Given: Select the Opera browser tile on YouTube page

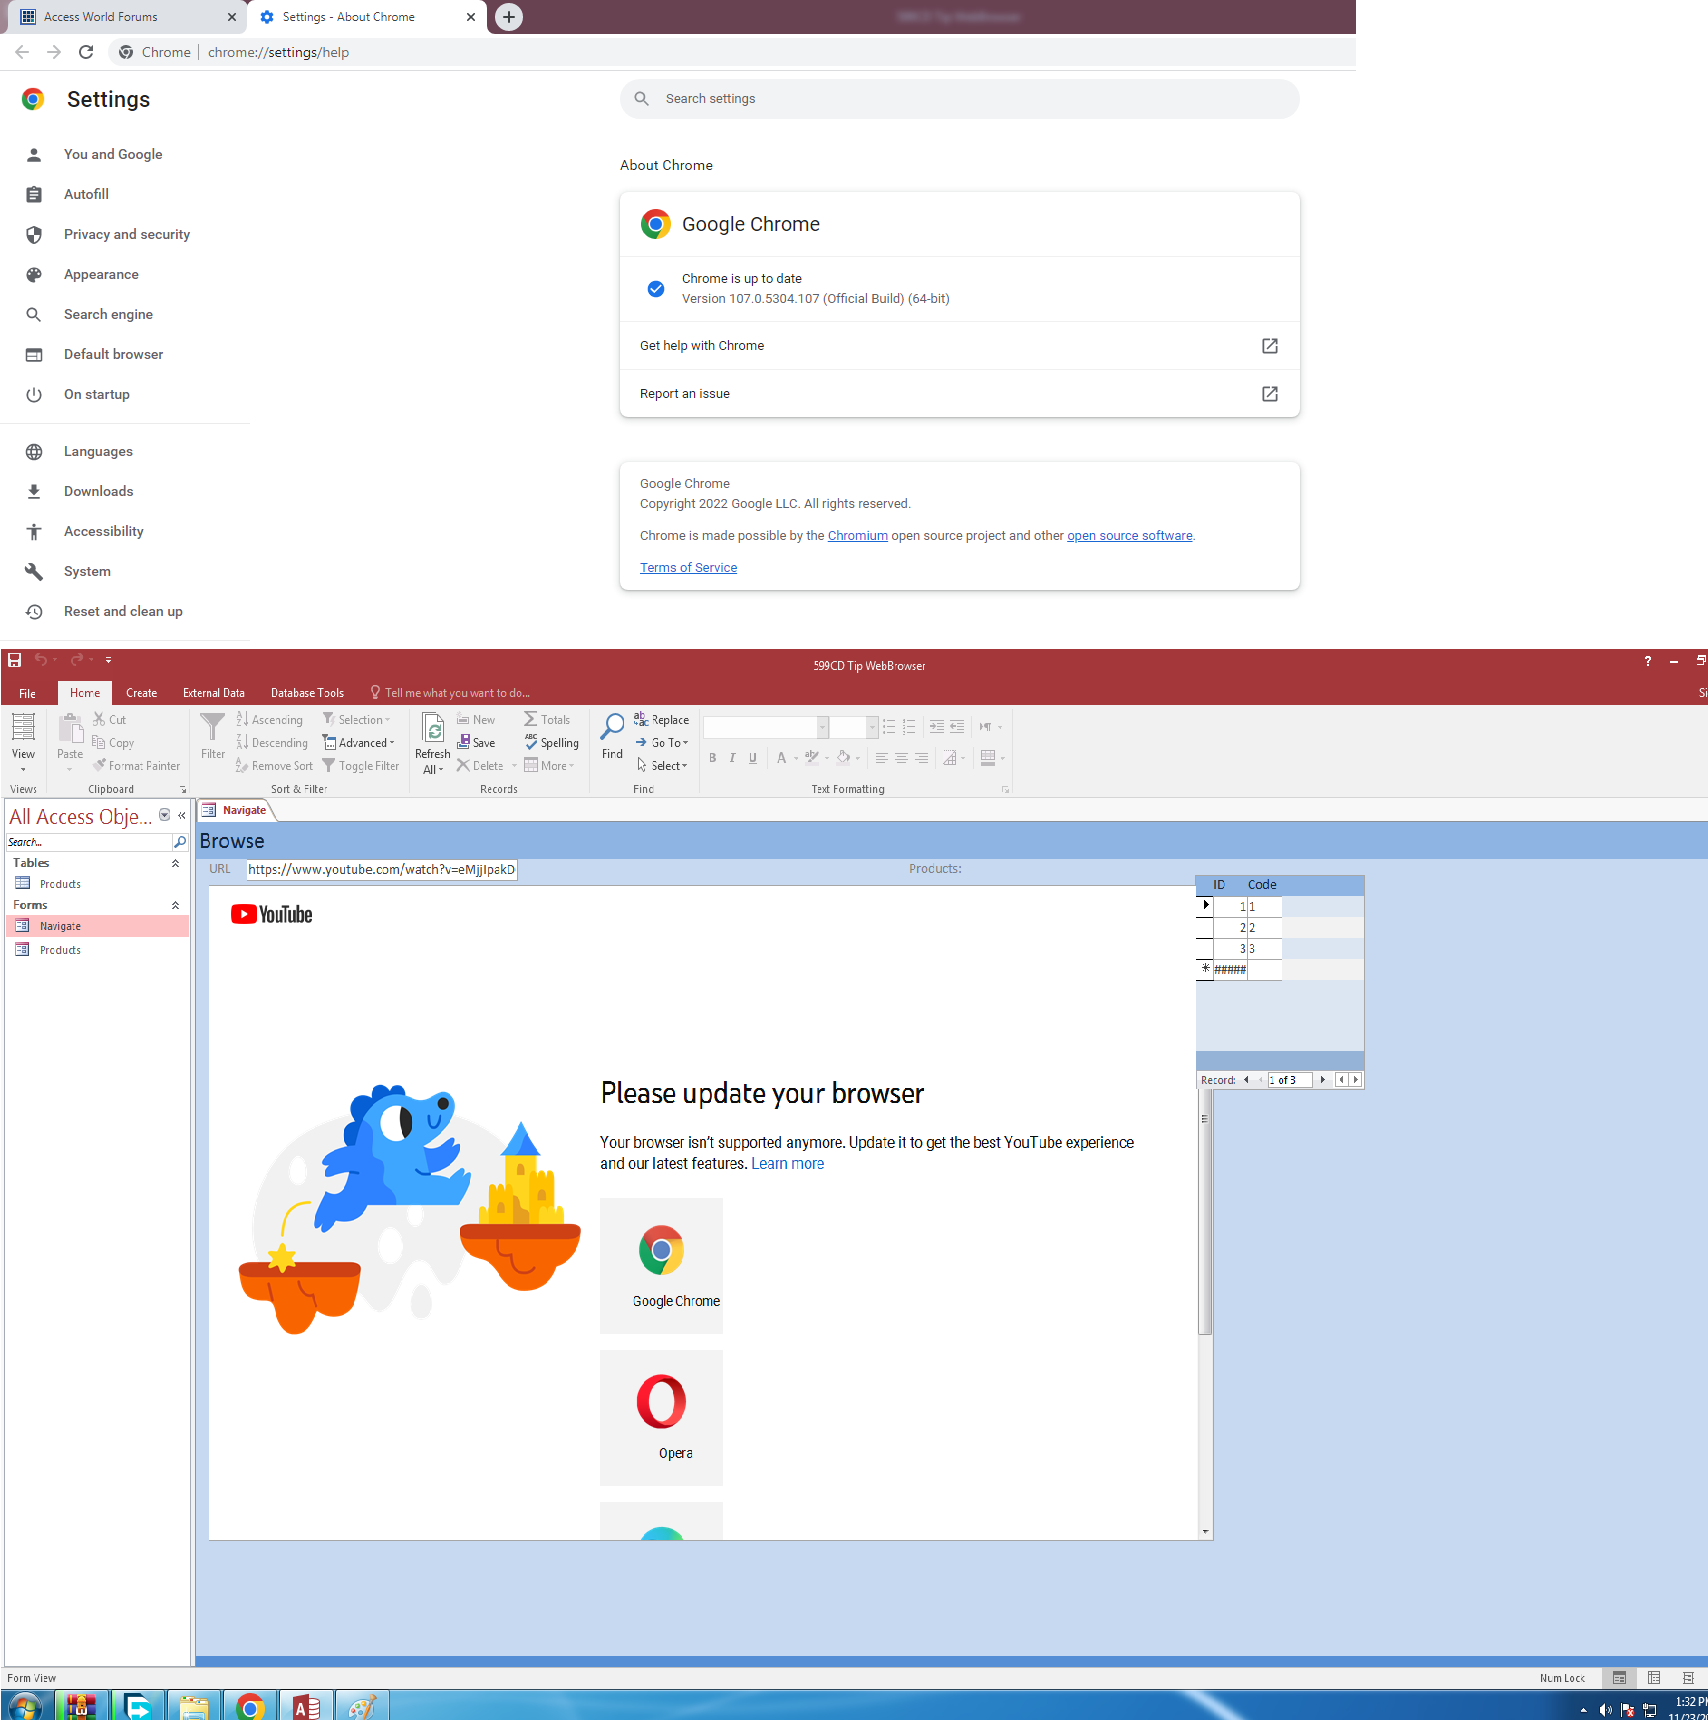Looking at the screenshot, I should pos(661,1417).
